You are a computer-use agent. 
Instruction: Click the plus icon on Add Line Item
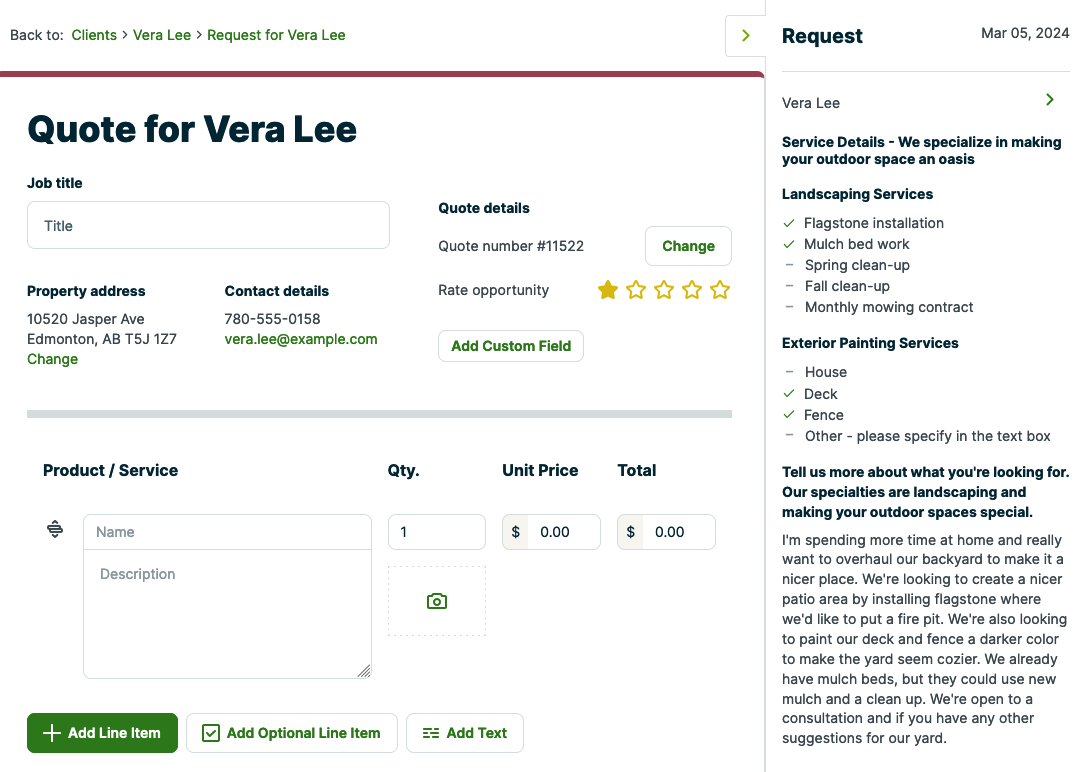(x=52, y=733)
